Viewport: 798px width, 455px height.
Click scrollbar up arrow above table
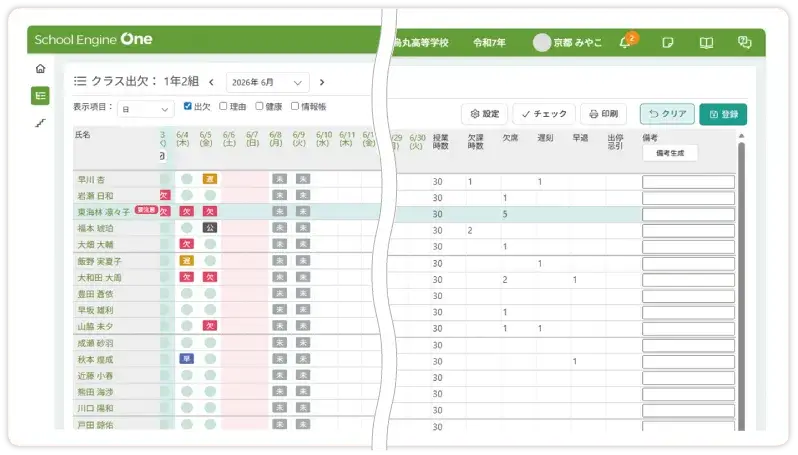(742, 136)
